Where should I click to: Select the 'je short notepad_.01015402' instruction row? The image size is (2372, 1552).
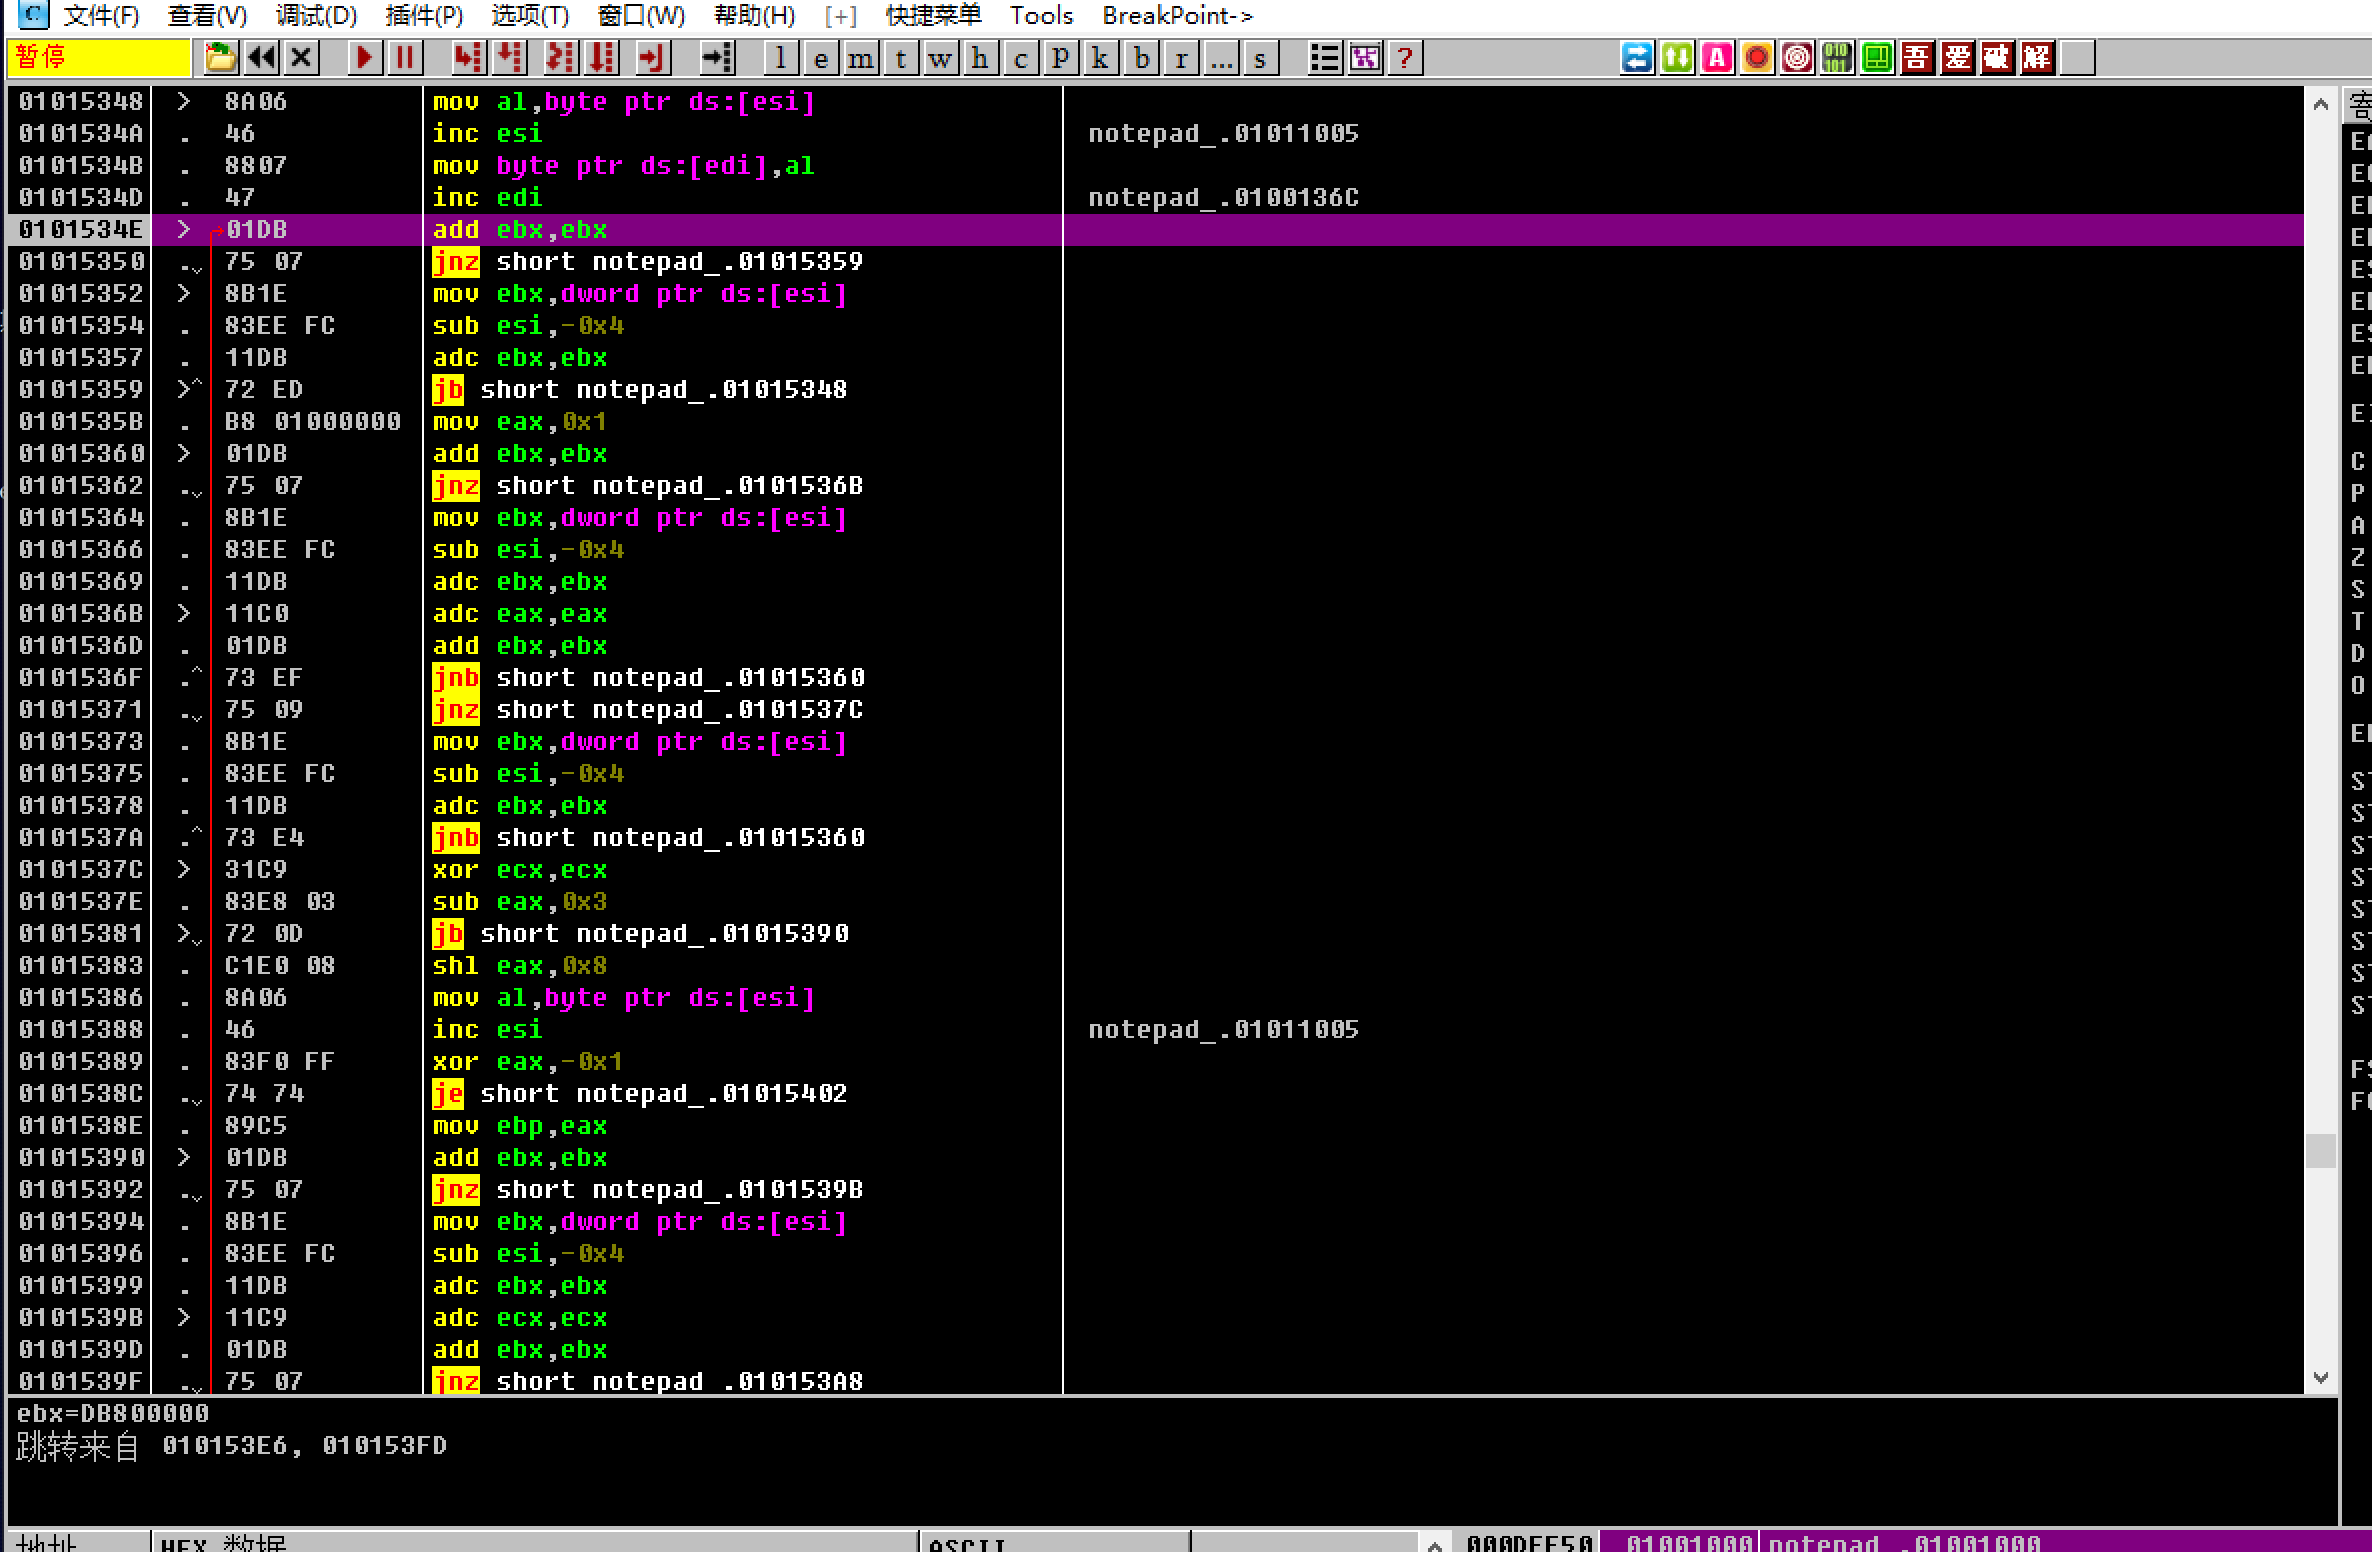(640, 1094)
